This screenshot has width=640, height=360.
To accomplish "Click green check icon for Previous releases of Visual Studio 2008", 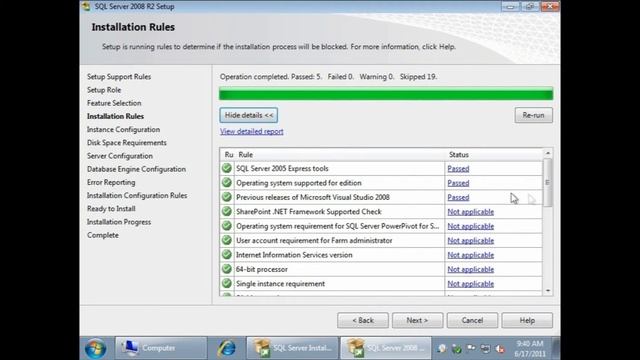I will point(227,197).
